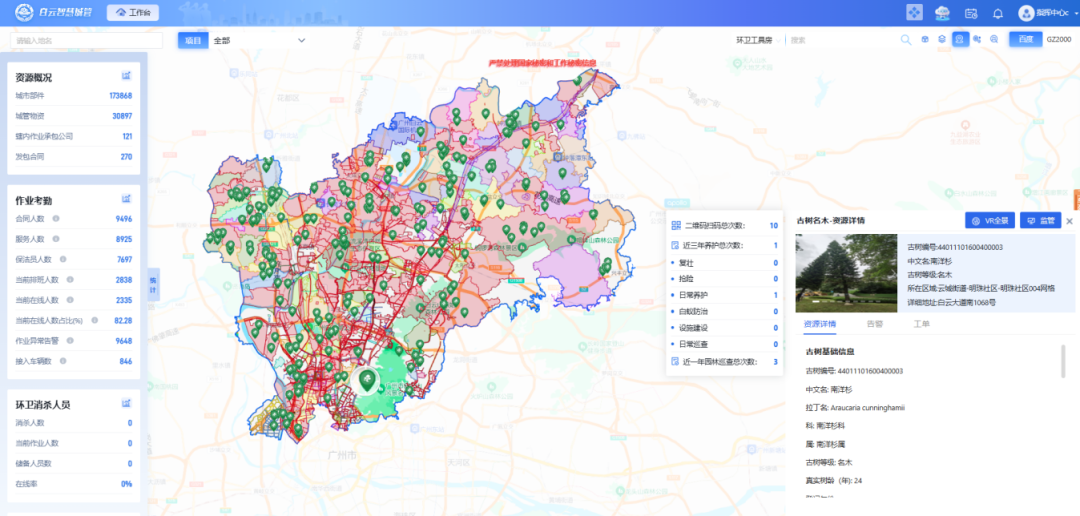Open the calendar schedule icon in header

coord(970,13)
